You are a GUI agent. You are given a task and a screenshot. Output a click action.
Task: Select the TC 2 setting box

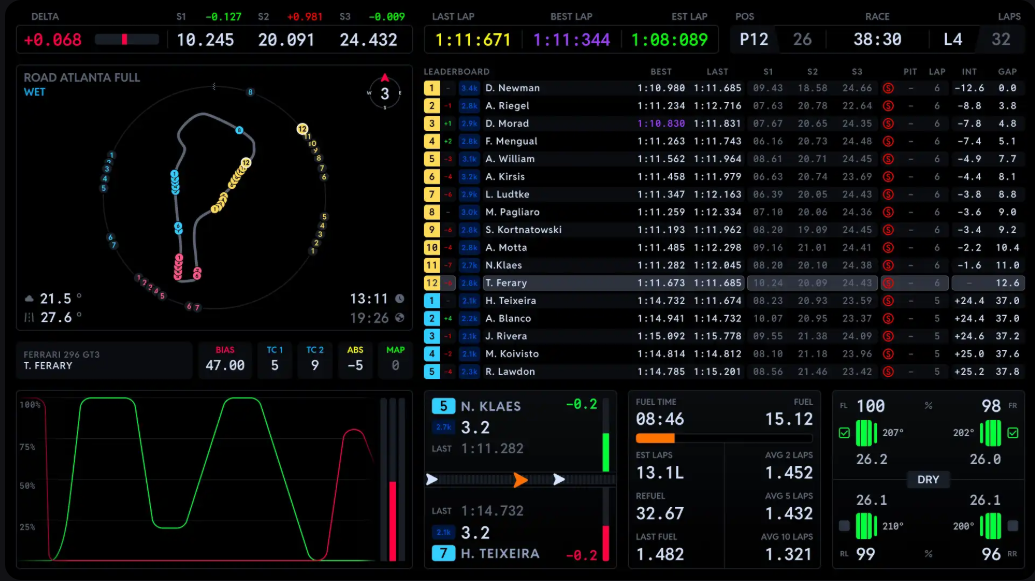(315, 360)
